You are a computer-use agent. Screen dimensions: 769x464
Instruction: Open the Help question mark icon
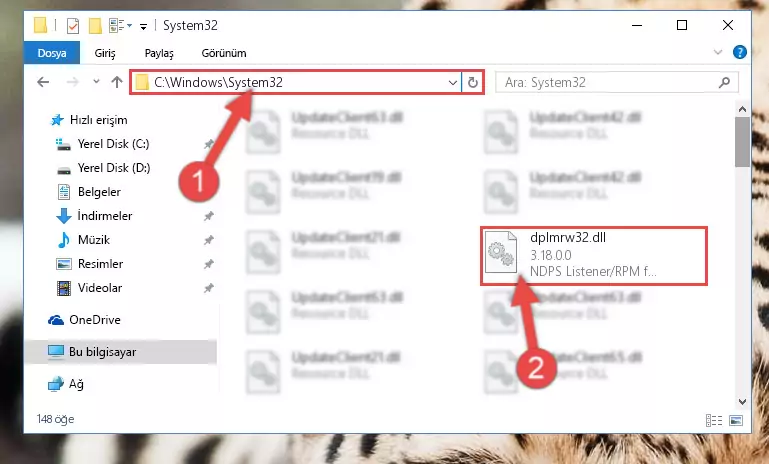coord(739,52)
